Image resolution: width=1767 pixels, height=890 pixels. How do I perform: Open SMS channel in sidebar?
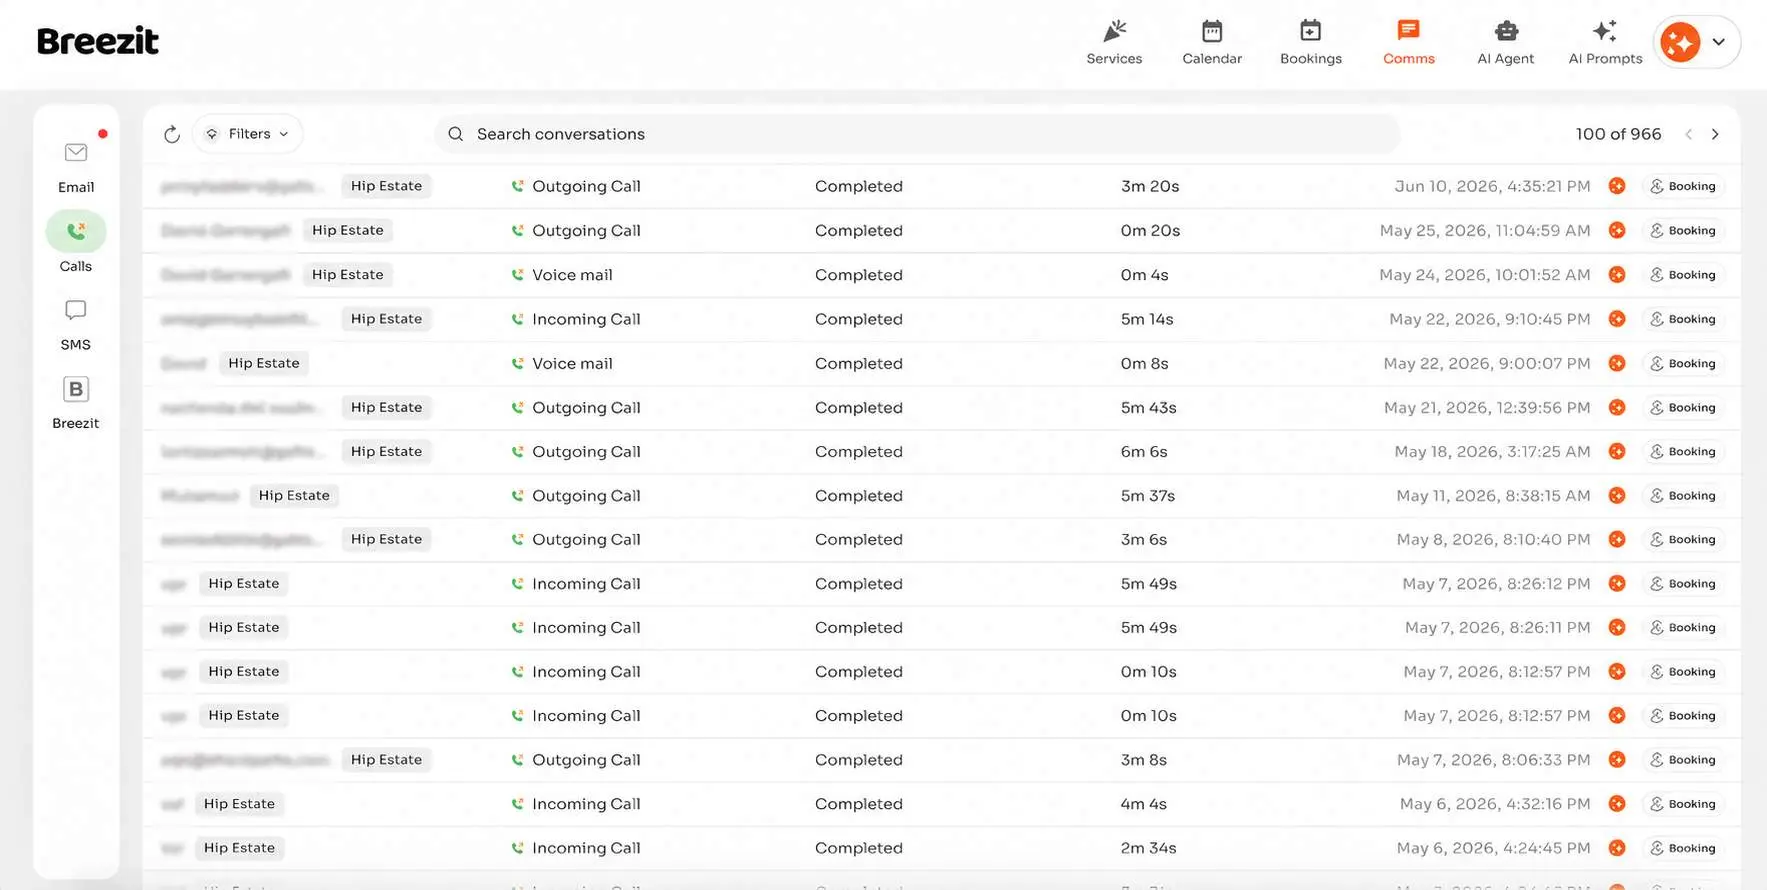[76, 324]
